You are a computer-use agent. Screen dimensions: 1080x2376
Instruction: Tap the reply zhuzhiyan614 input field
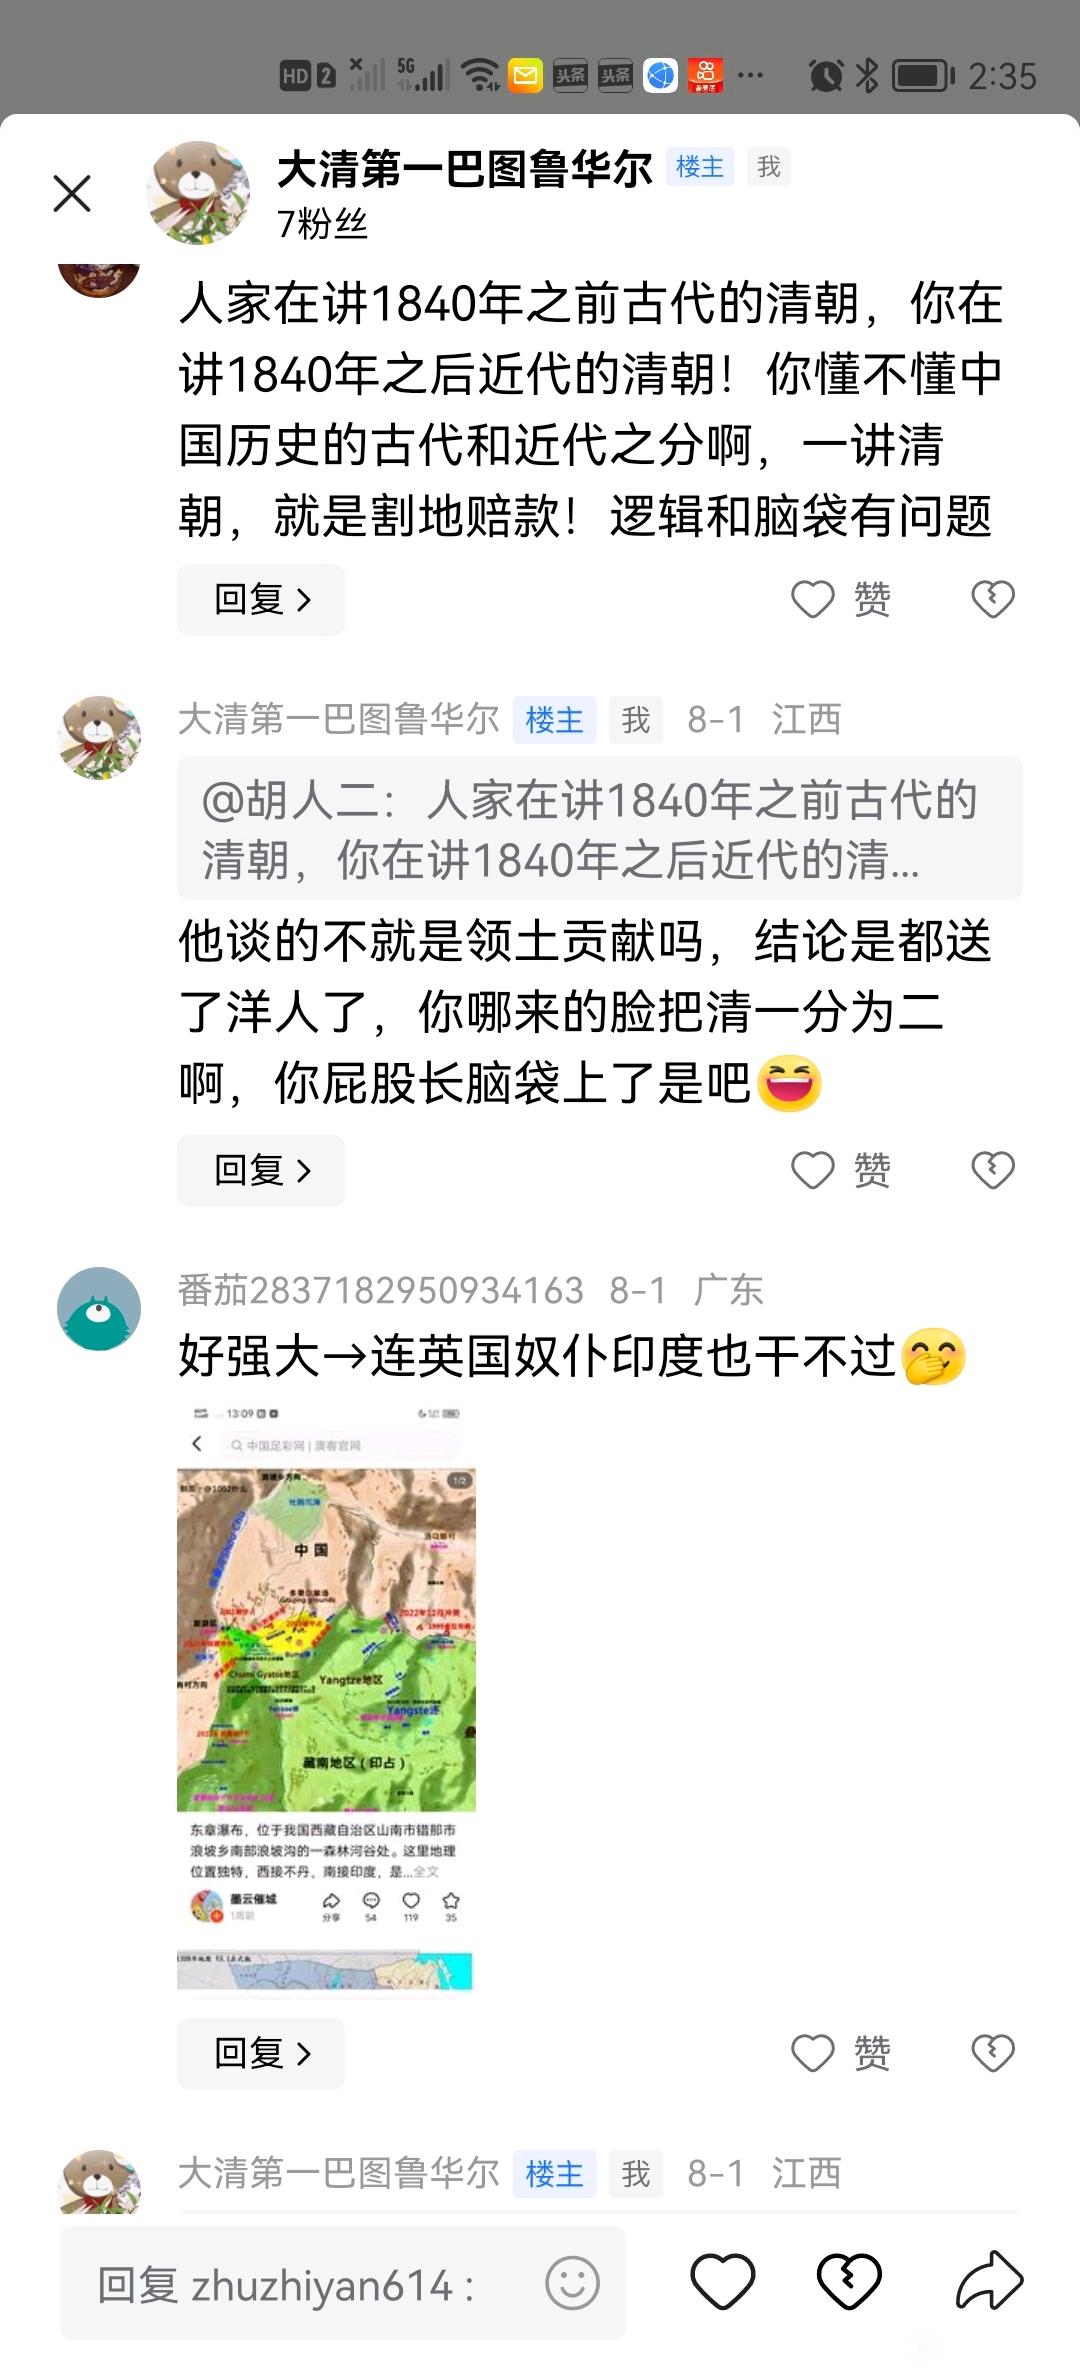click(x=342, y=2283)
